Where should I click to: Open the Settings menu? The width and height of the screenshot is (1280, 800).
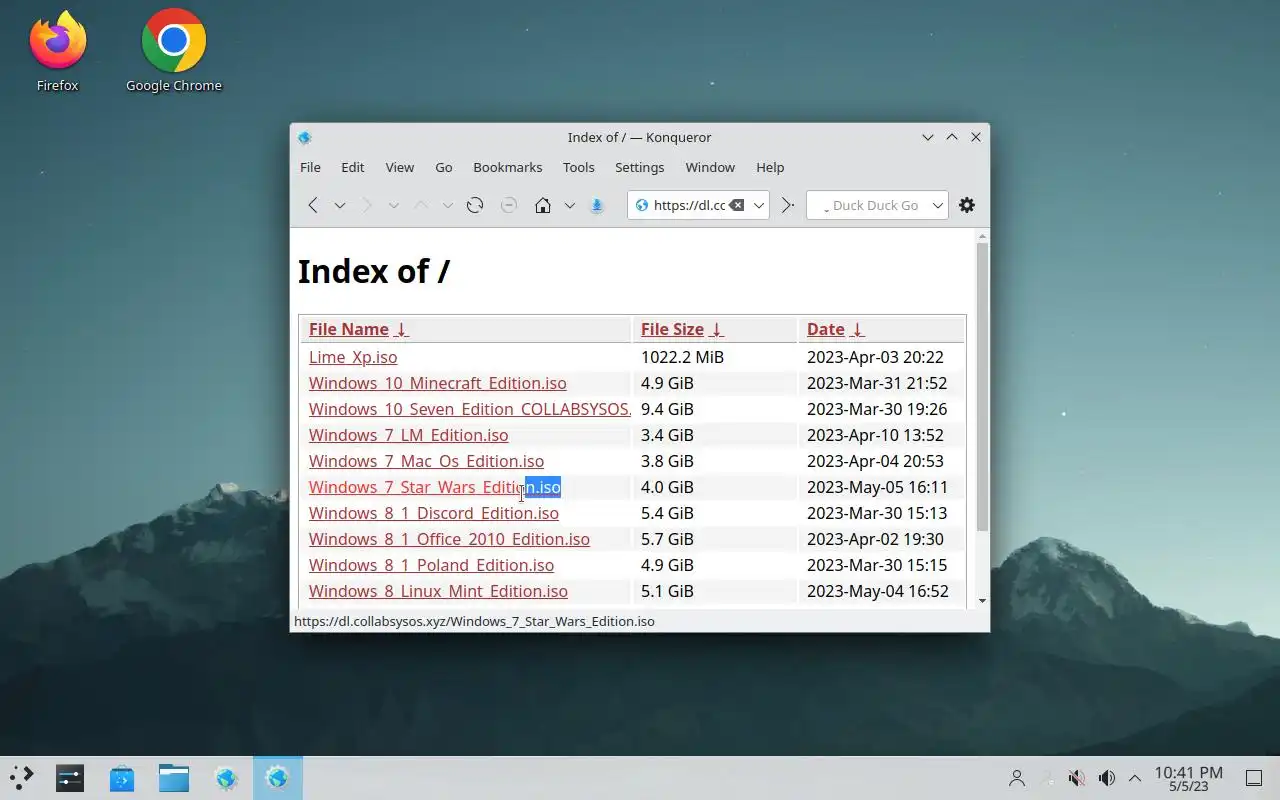pyautogui.click(x=640, y=167)
